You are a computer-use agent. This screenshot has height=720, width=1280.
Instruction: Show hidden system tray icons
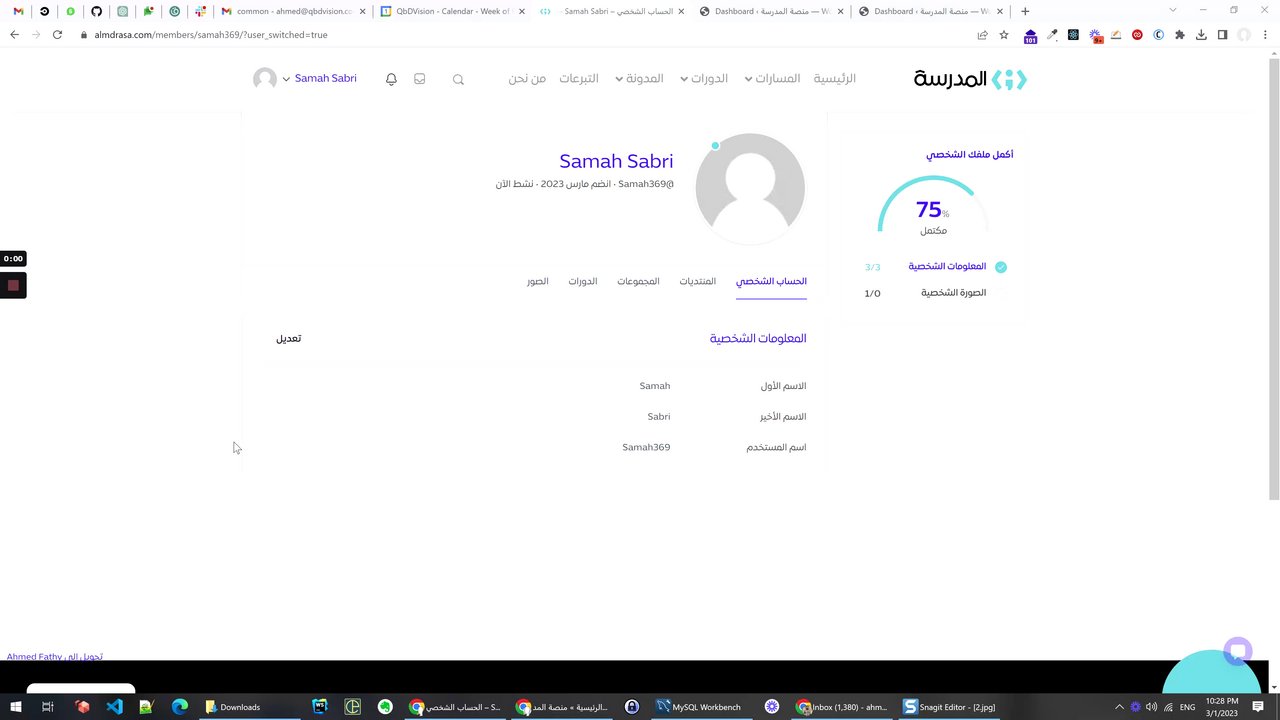pos(1119,707)
